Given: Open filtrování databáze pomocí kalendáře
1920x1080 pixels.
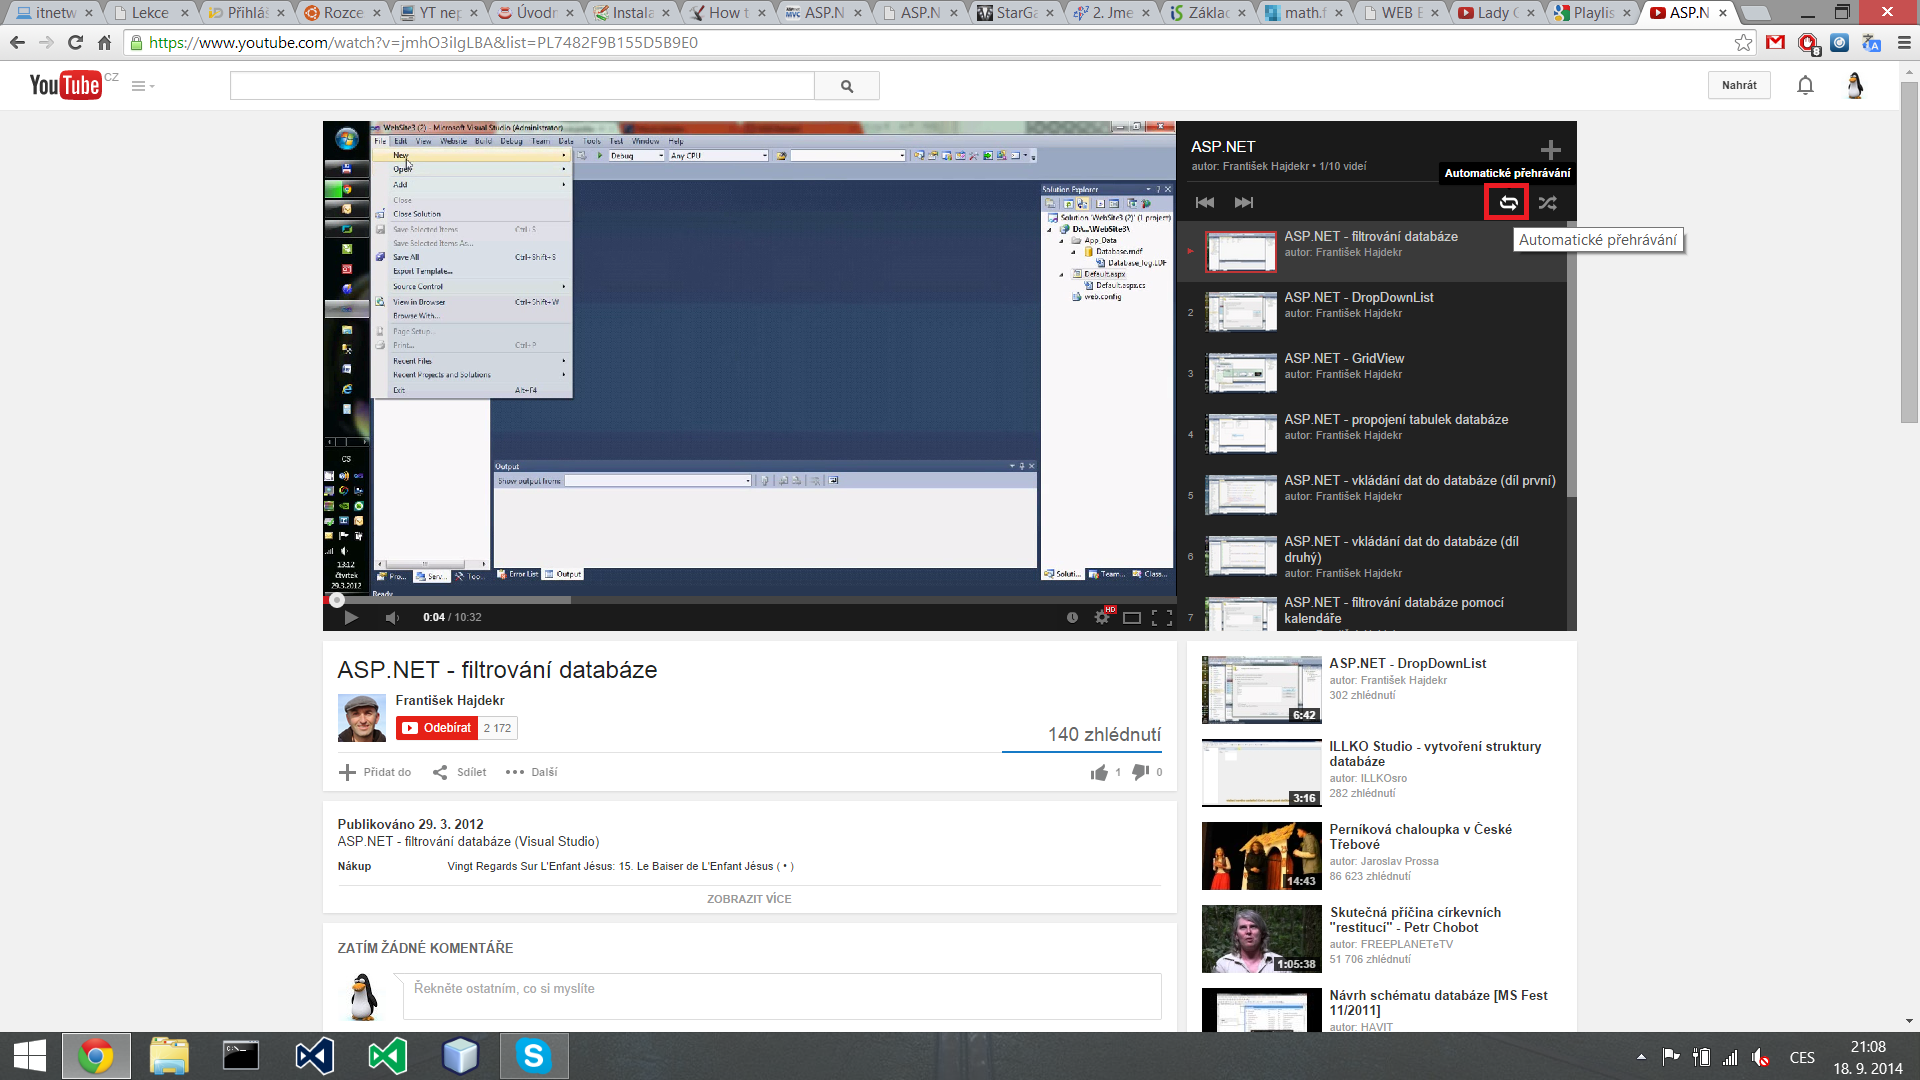Looking at the screenshot, I should (1371, 612).
